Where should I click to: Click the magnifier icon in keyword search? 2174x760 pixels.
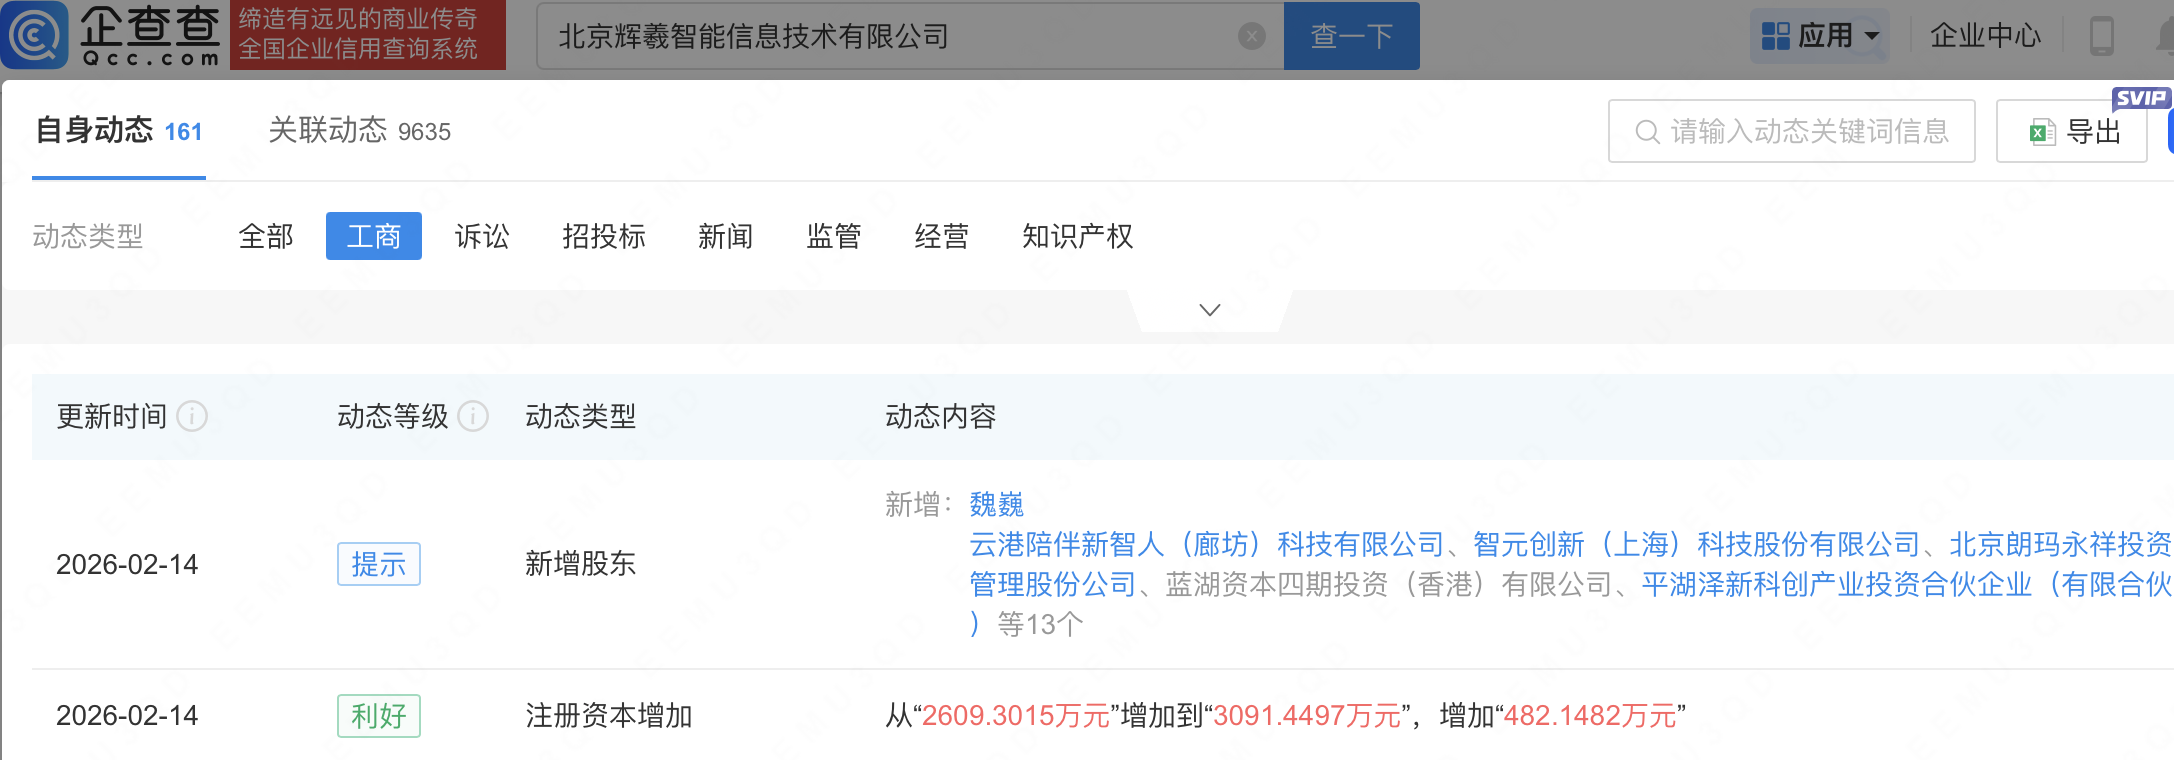tap(1646, 132)
